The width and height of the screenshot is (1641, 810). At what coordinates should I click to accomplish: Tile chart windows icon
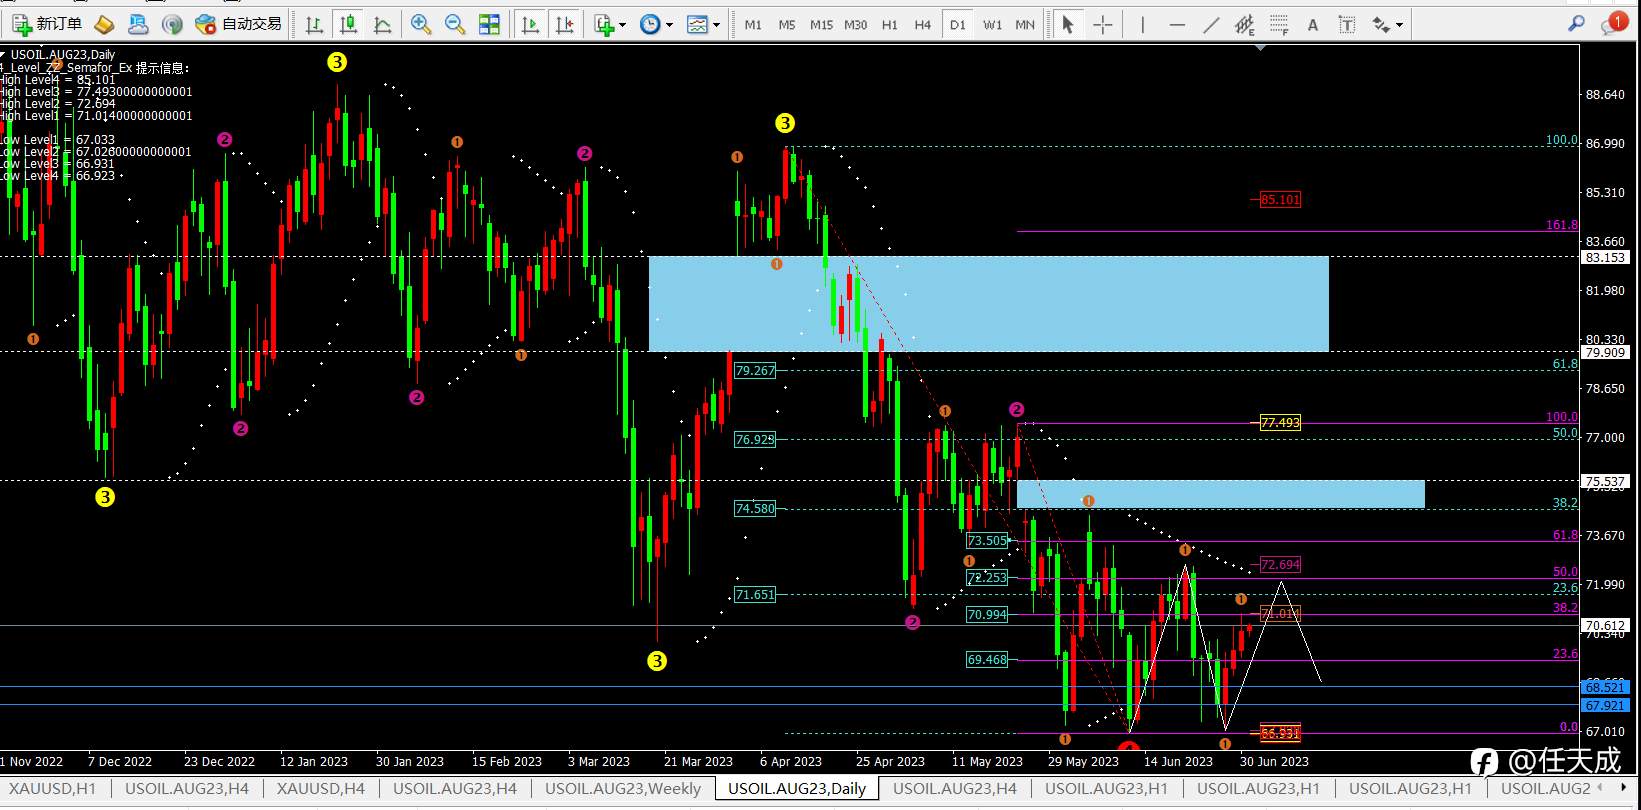(x=489, y=24)
